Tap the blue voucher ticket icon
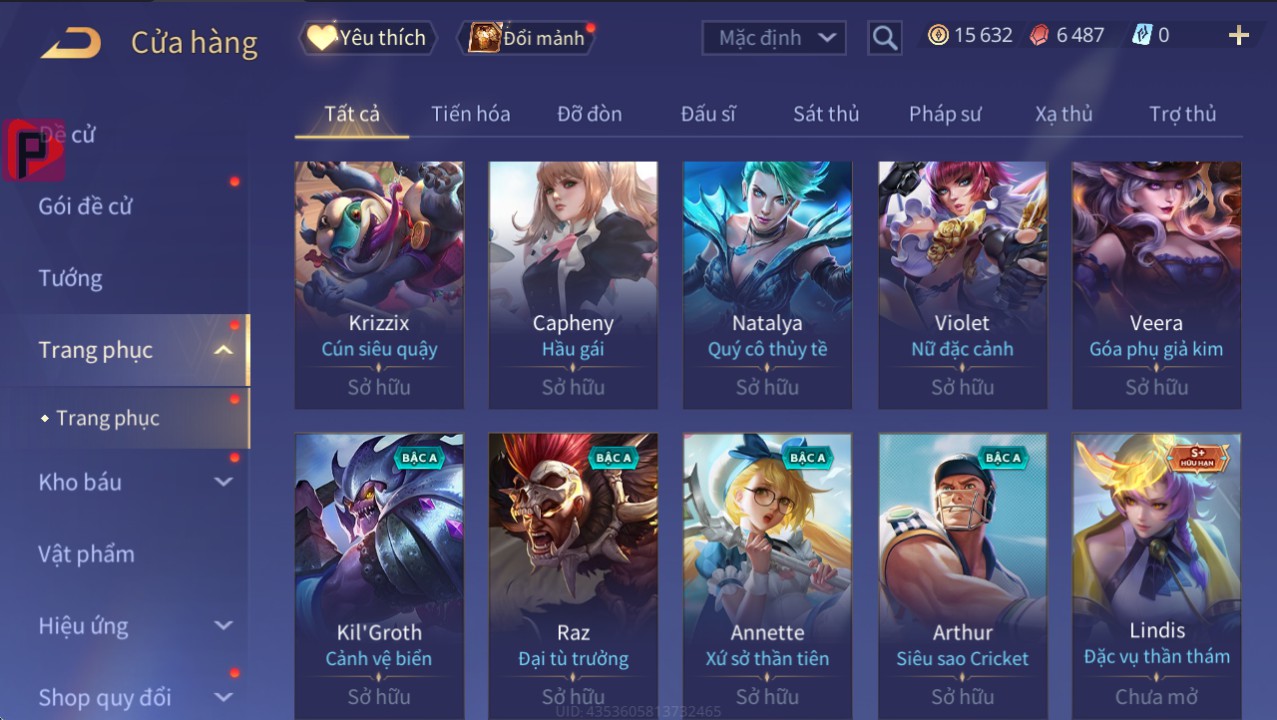1277x720 pixels. tap(1142, 35)
